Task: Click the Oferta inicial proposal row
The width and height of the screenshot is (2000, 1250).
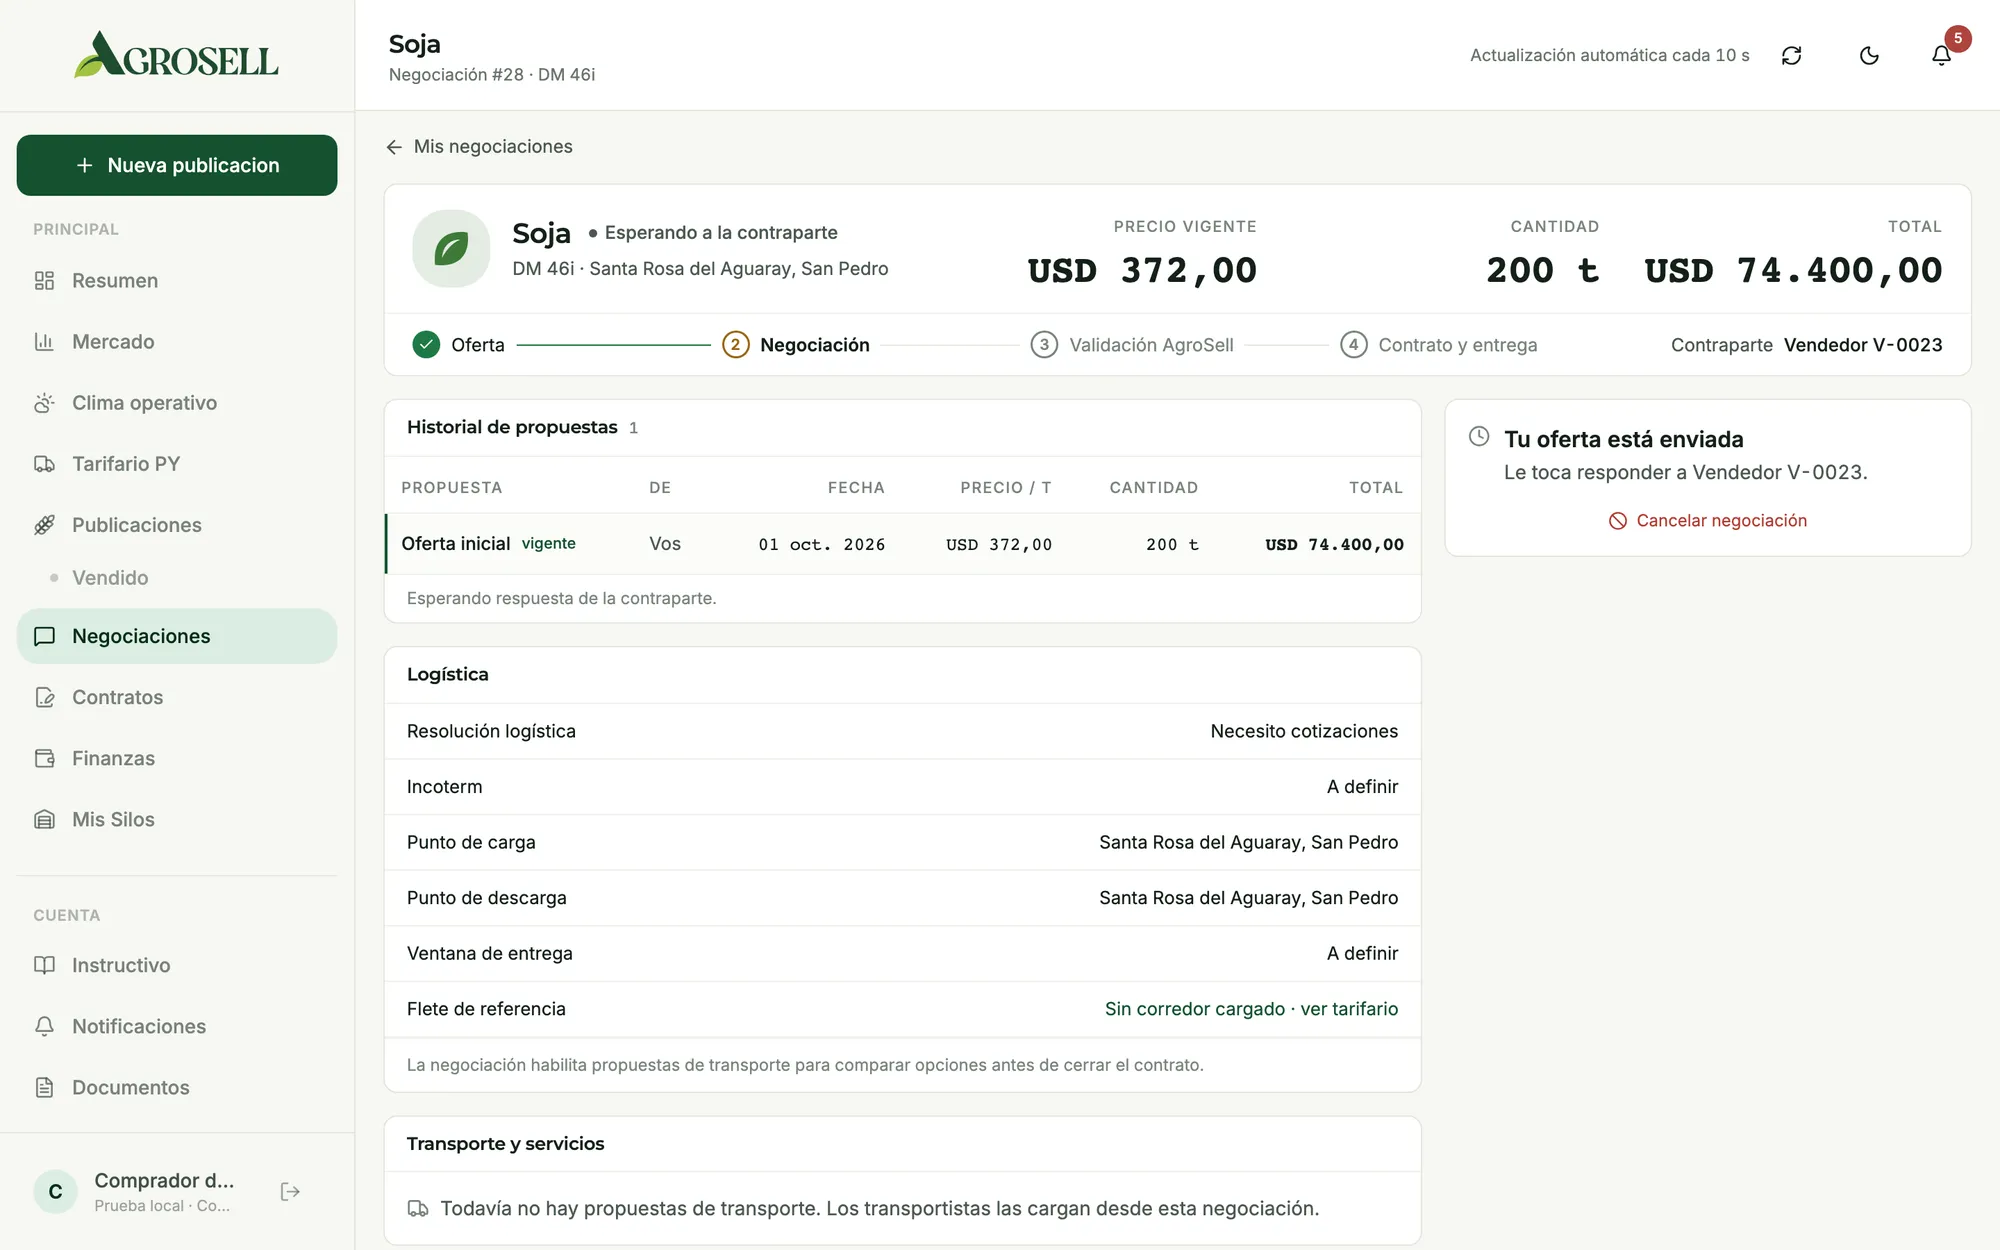Action: pyautogui.click(x=903, y=544)
